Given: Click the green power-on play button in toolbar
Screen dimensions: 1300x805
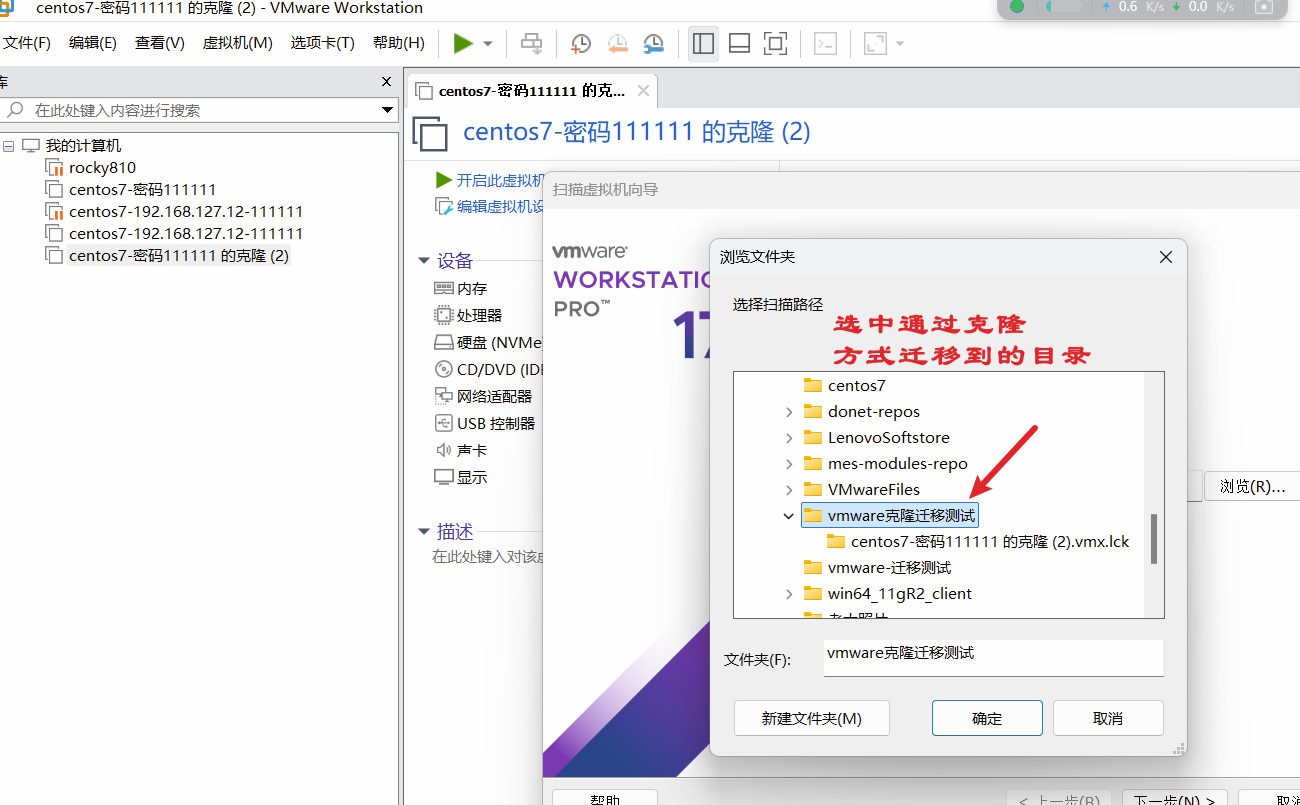Looking at the screenshot, I should pos(463,43).
